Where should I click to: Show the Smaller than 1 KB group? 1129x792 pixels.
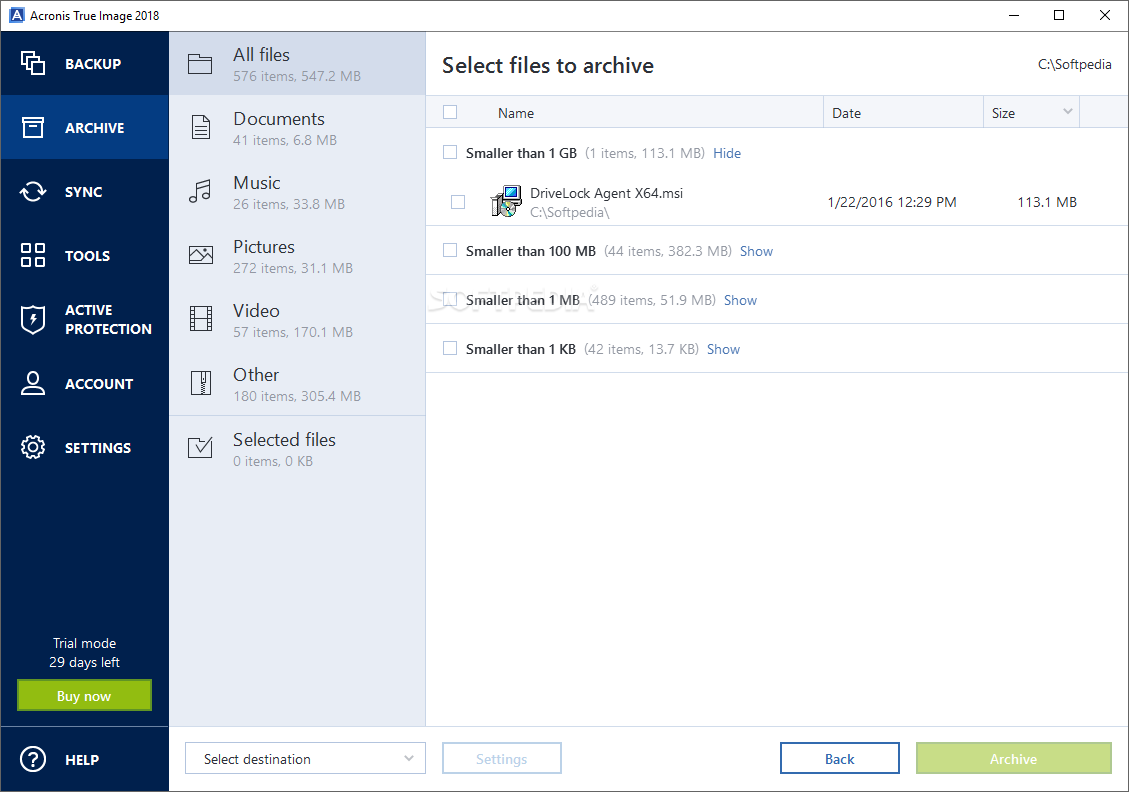tap(723, 349)
